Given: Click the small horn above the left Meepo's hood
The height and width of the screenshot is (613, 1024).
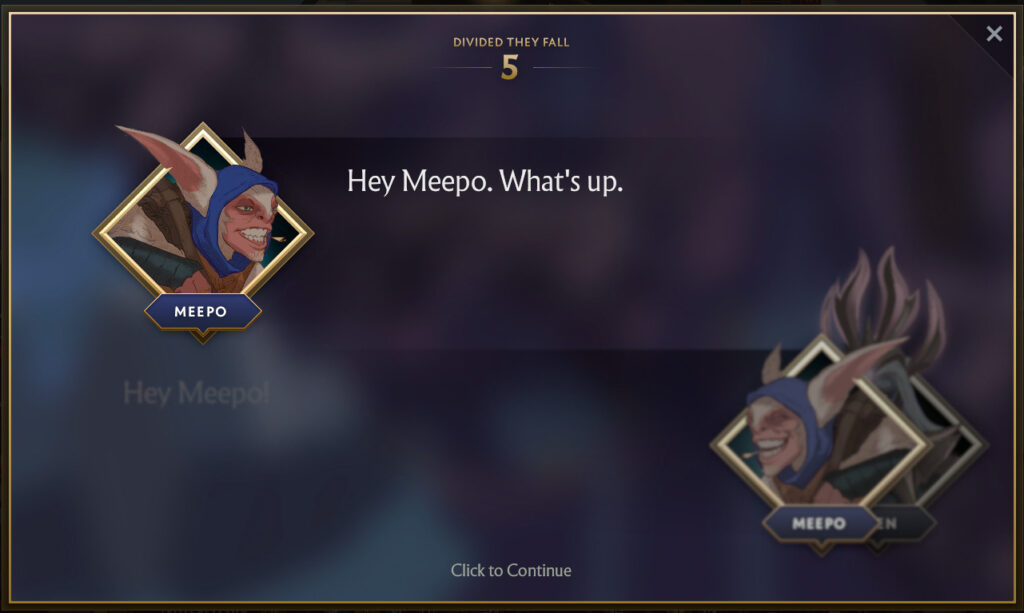Looking at the screenshot, I should [x=252, y=151].
